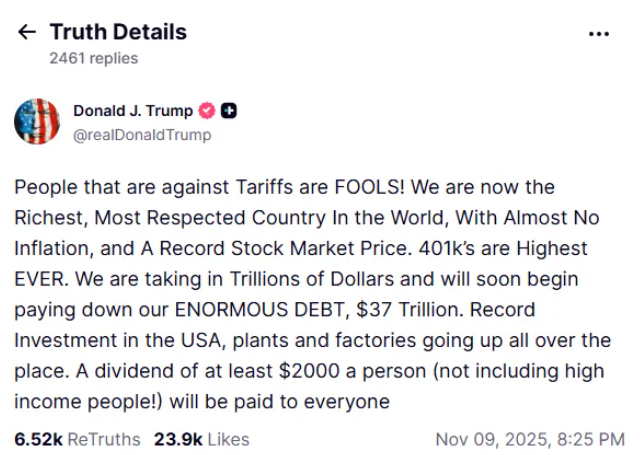View the 2461 replies count
Viewport: 640px width, 455px height.
(x=93, y=58)
